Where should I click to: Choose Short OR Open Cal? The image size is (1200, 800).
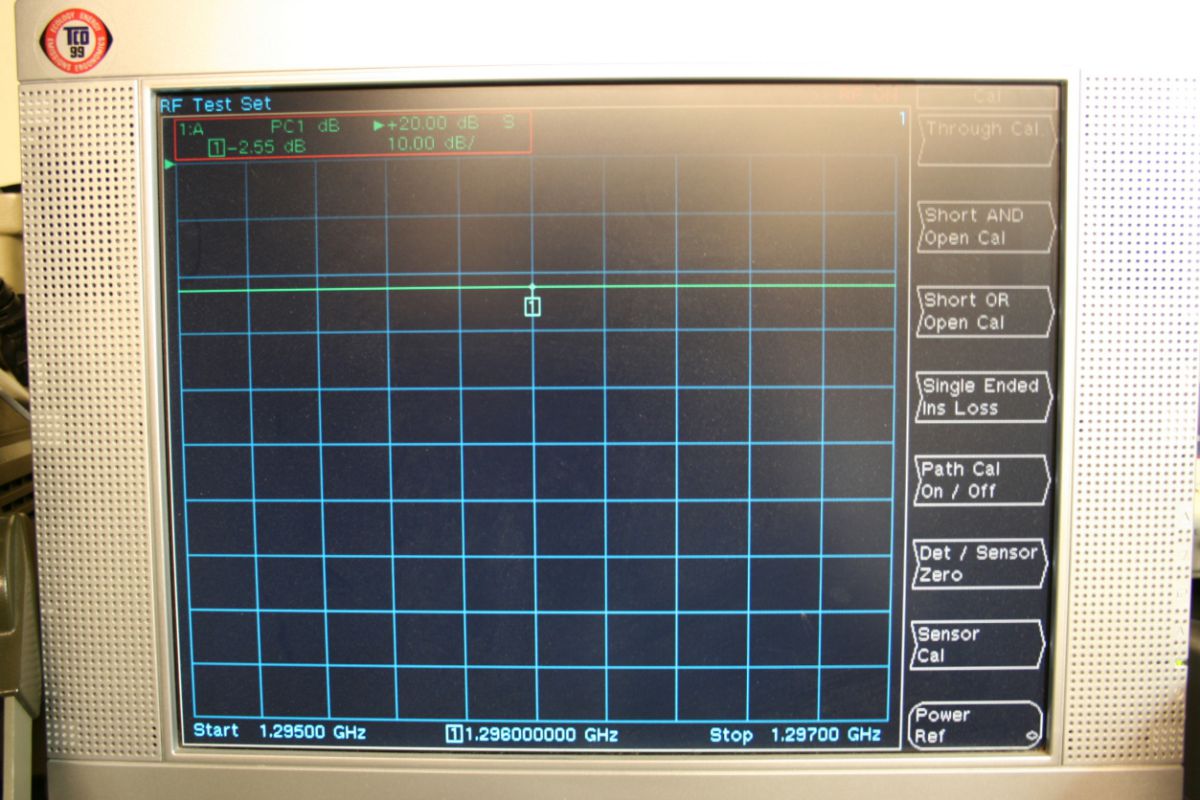point(984,311)
